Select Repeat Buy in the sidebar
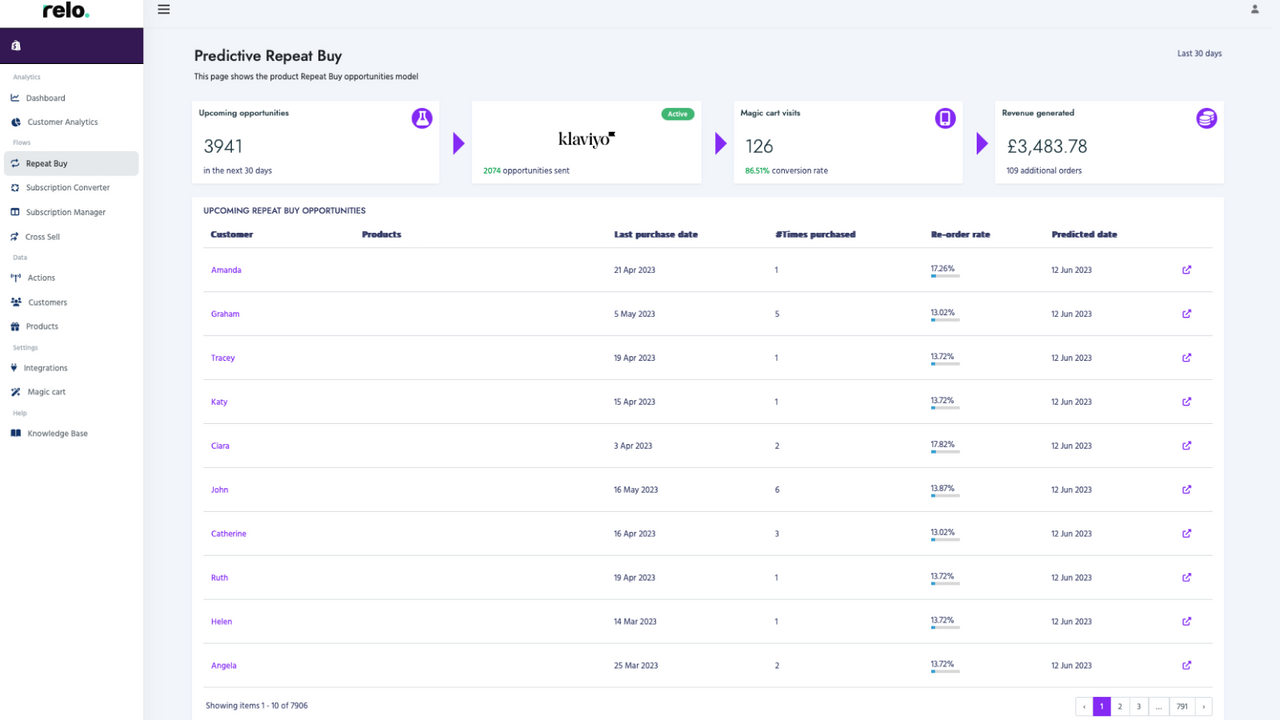 [71, 163]
